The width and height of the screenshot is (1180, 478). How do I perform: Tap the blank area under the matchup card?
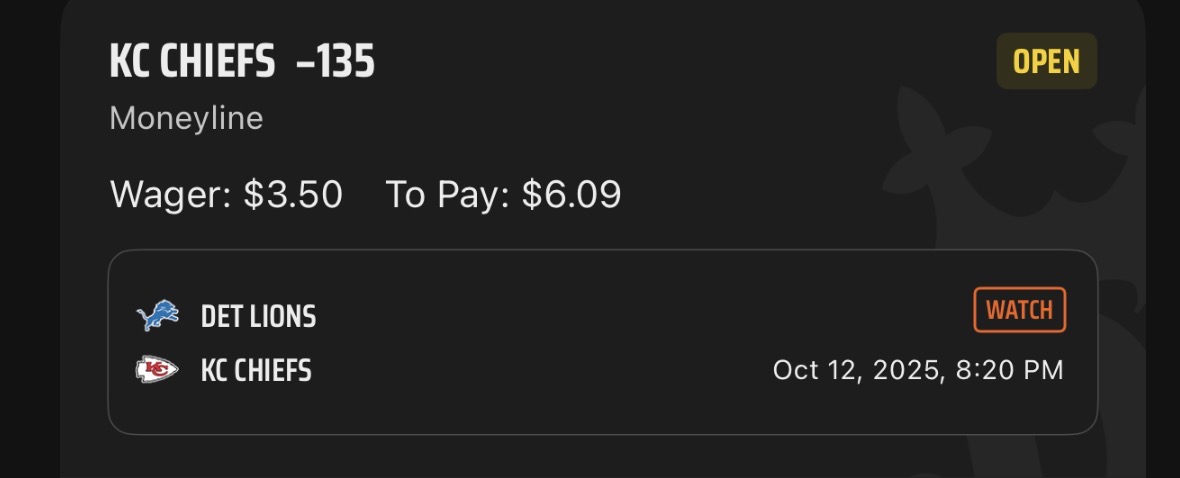(600, 456)
